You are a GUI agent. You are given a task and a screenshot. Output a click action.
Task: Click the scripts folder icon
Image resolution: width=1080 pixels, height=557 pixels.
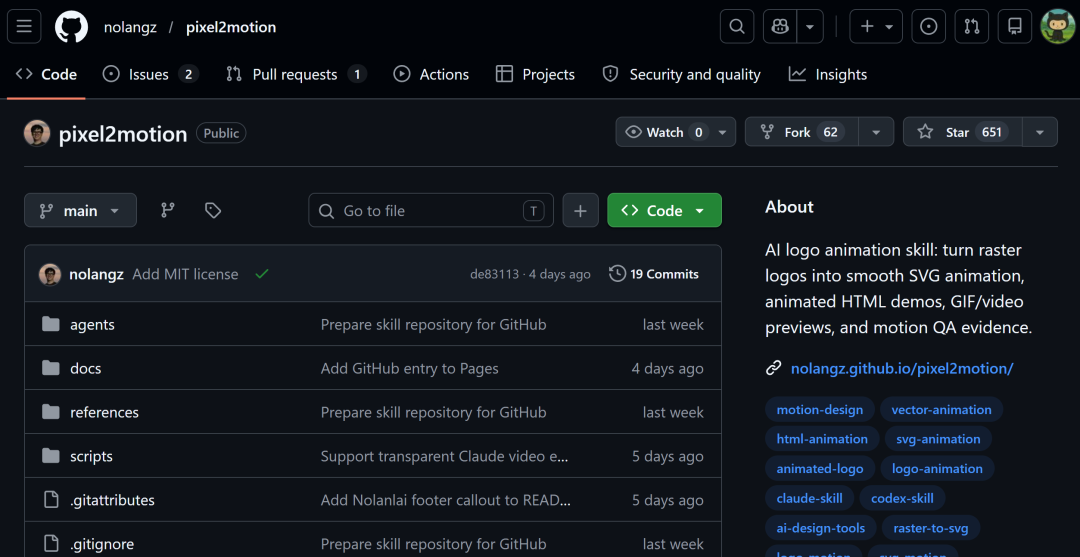(50, 456)
